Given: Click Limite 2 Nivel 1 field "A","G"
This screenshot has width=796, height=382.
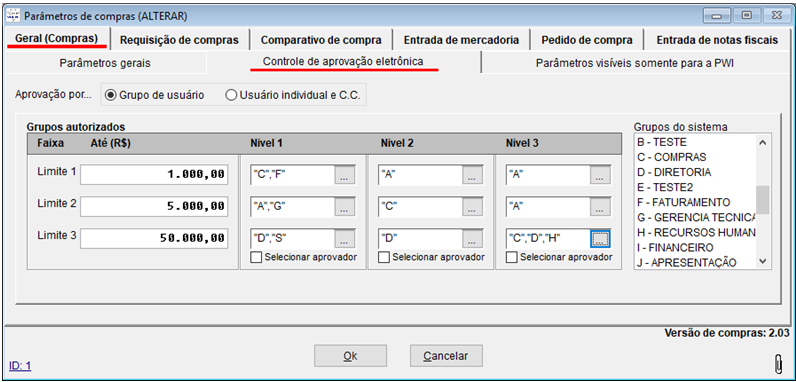Looking at the screenshot, I should point(293,206).
